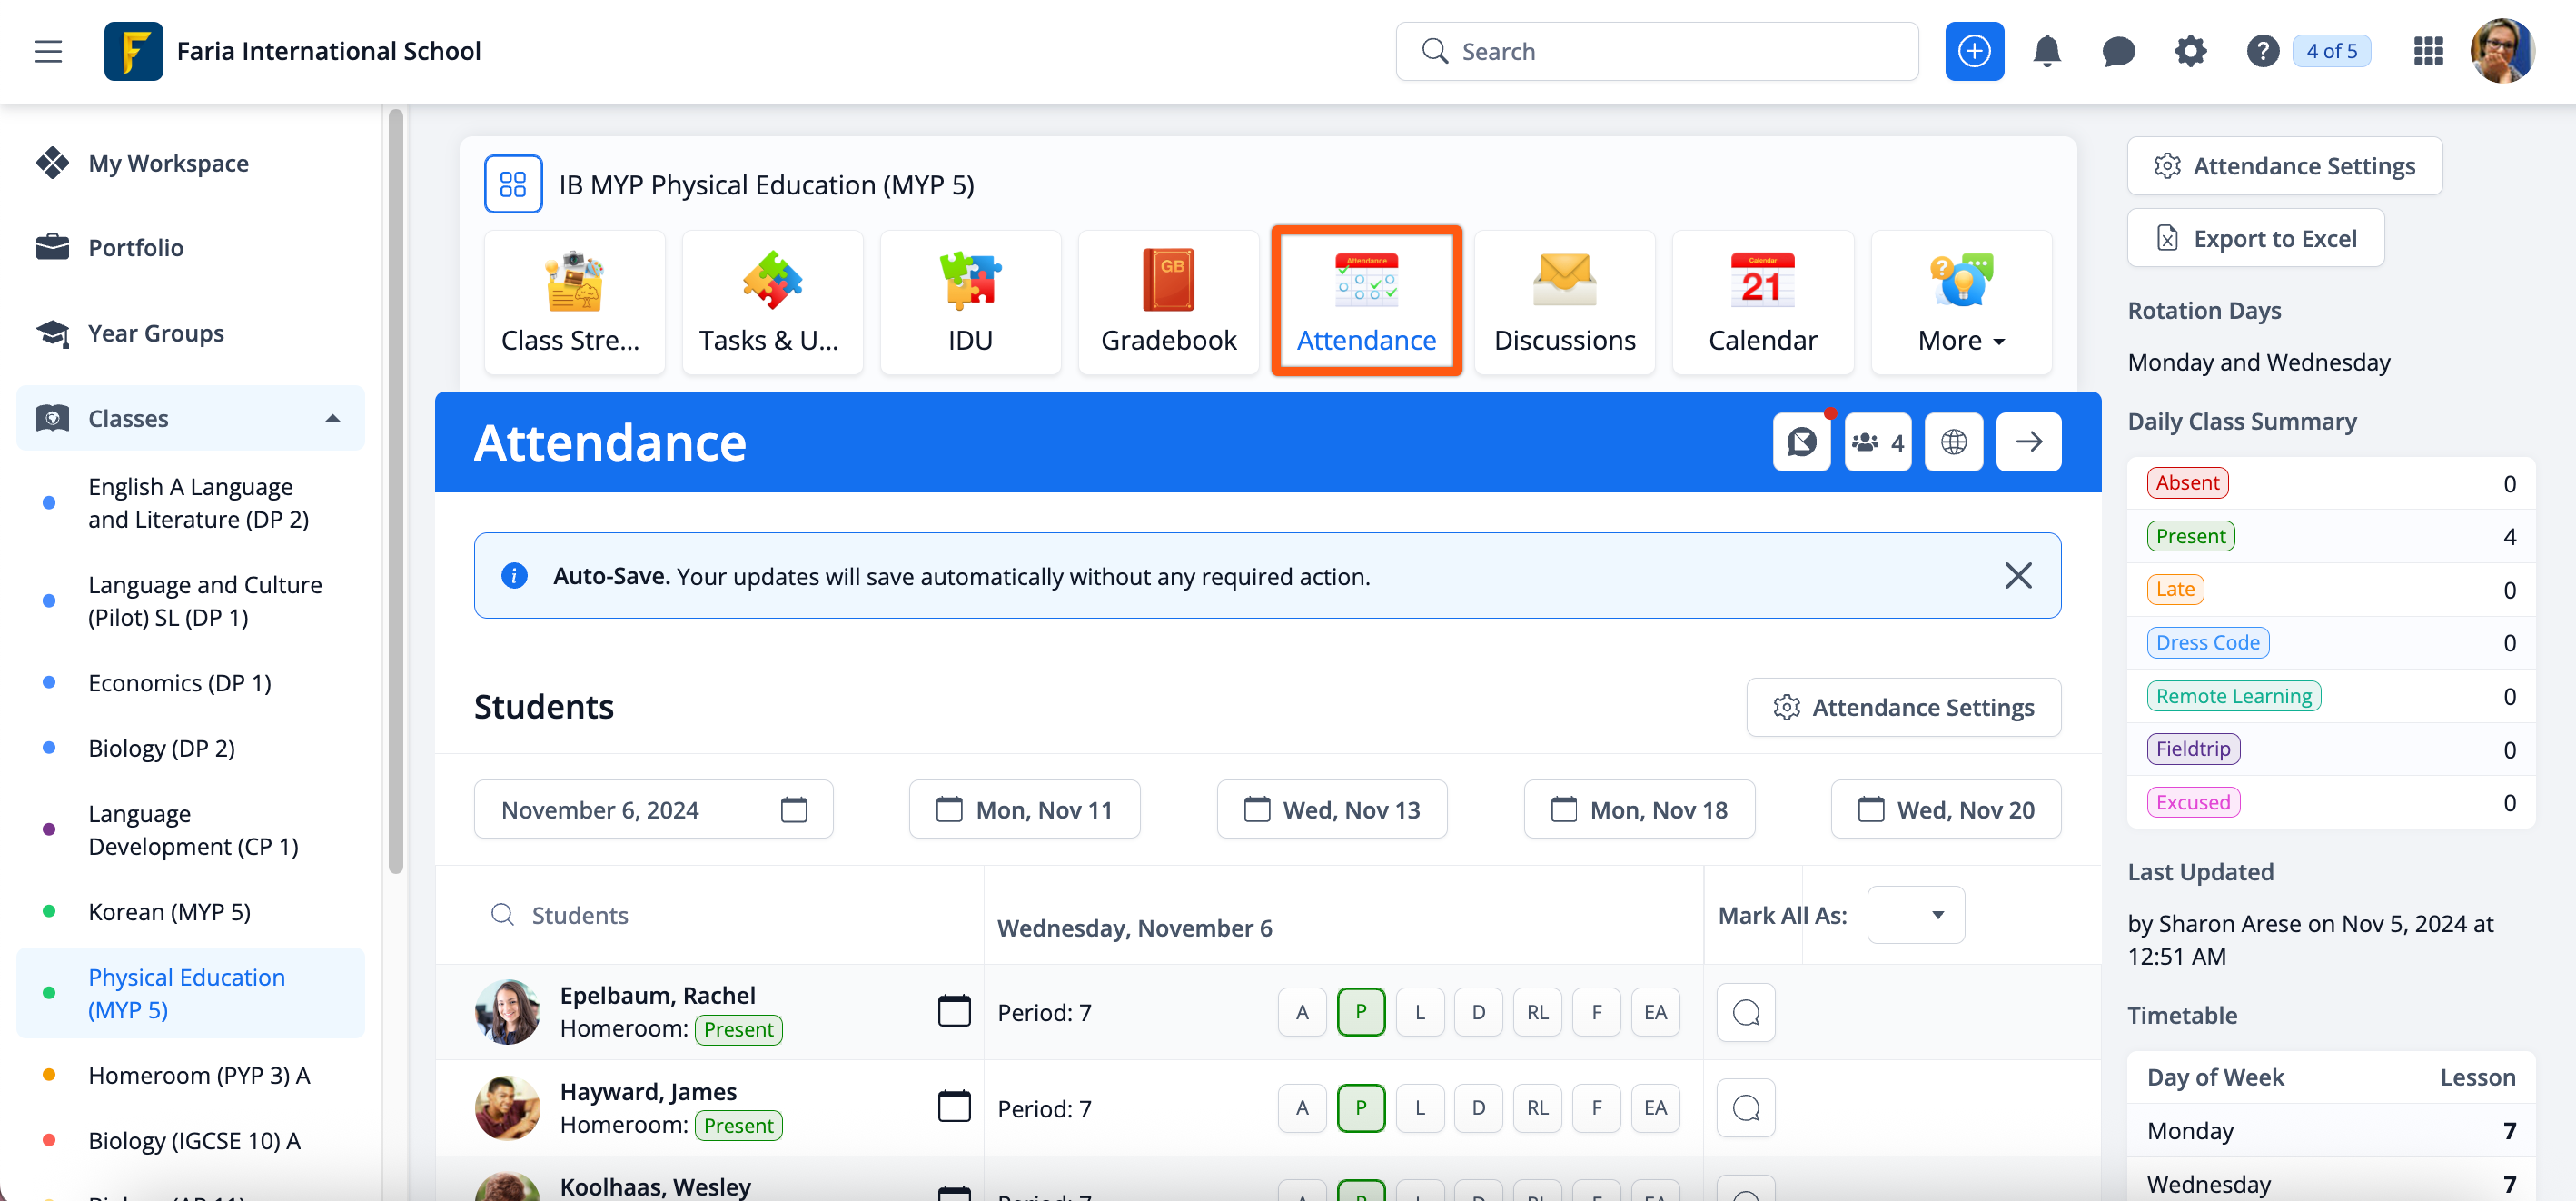This screenshot has height=1201, width=2576.
Task: Click the globe icon in the Attendance header
Action: click(1953, 442)
